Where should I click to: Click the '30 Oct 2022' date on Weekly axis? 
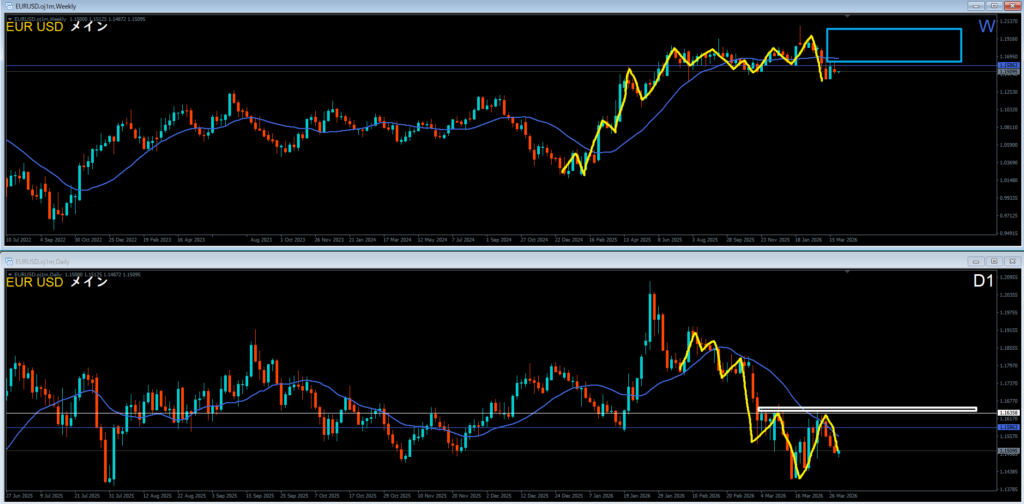coord(87,240)
